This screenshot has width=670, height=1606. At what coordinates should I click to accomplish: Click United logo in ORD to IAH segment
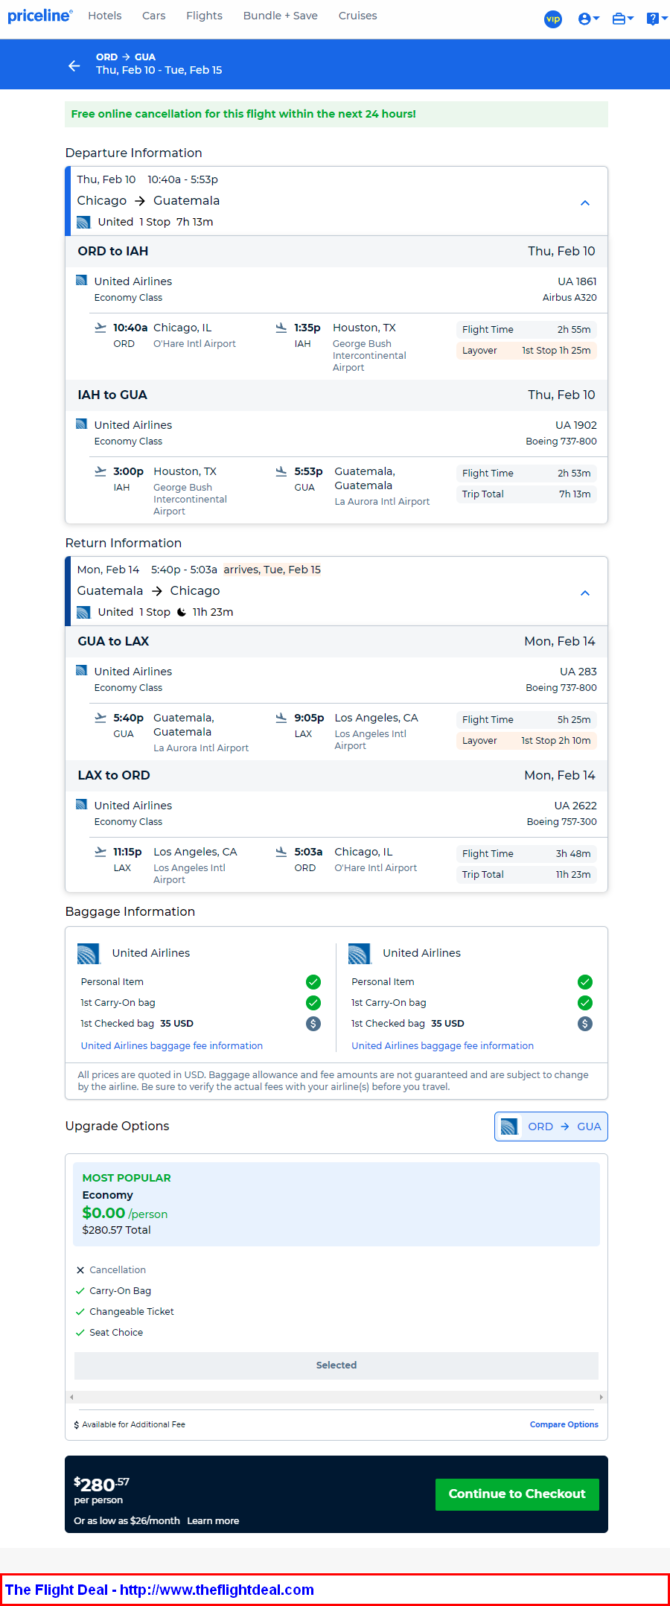click(82, 281)
